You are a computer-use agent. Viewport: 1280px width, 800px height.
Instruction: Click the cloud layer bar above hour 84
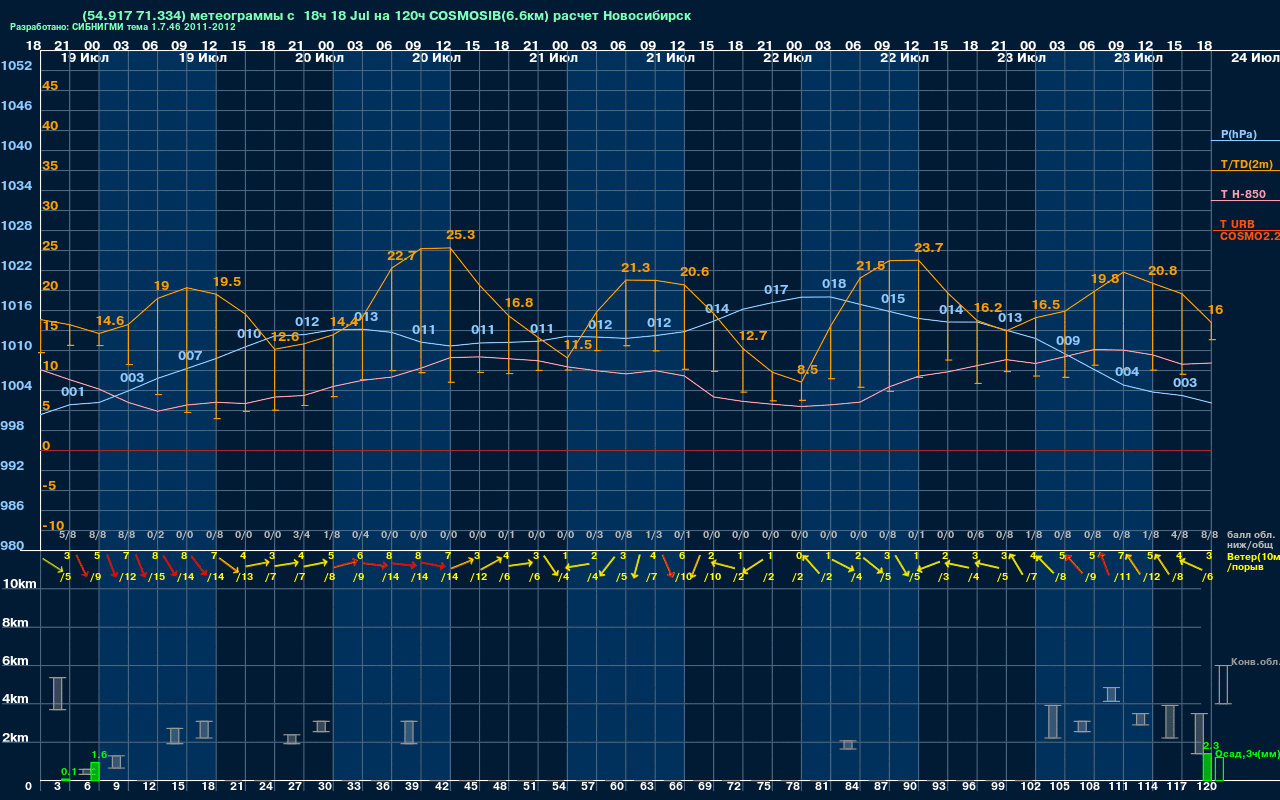(848, 745)
